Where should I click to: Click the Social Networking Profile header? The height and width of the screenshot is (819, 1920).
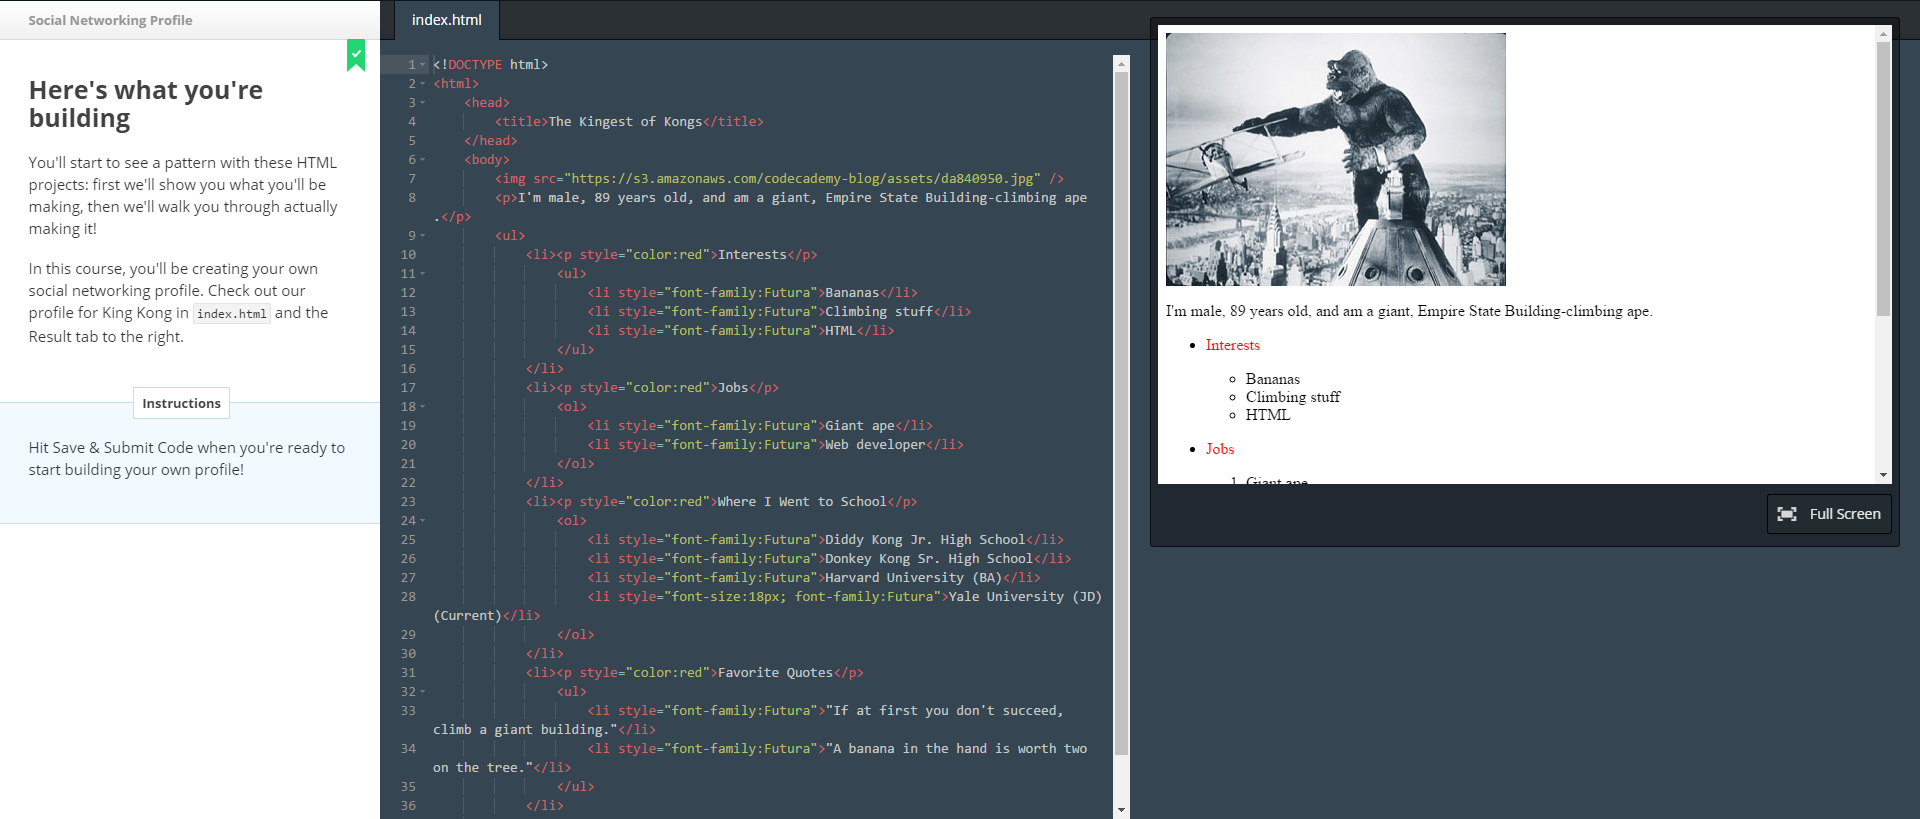(x=110, y=20)
